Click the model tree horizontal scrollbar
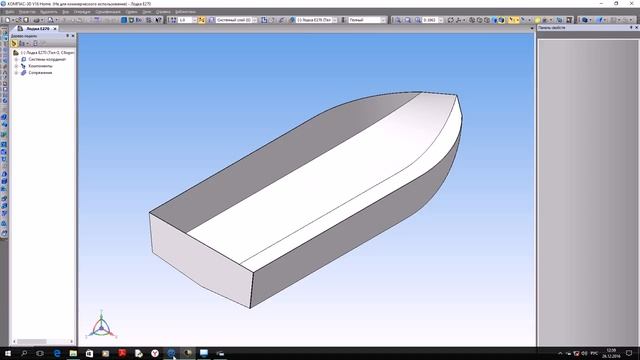Image resolution: width=640 pixels, height=360 pixels. [x=43, y=342]
